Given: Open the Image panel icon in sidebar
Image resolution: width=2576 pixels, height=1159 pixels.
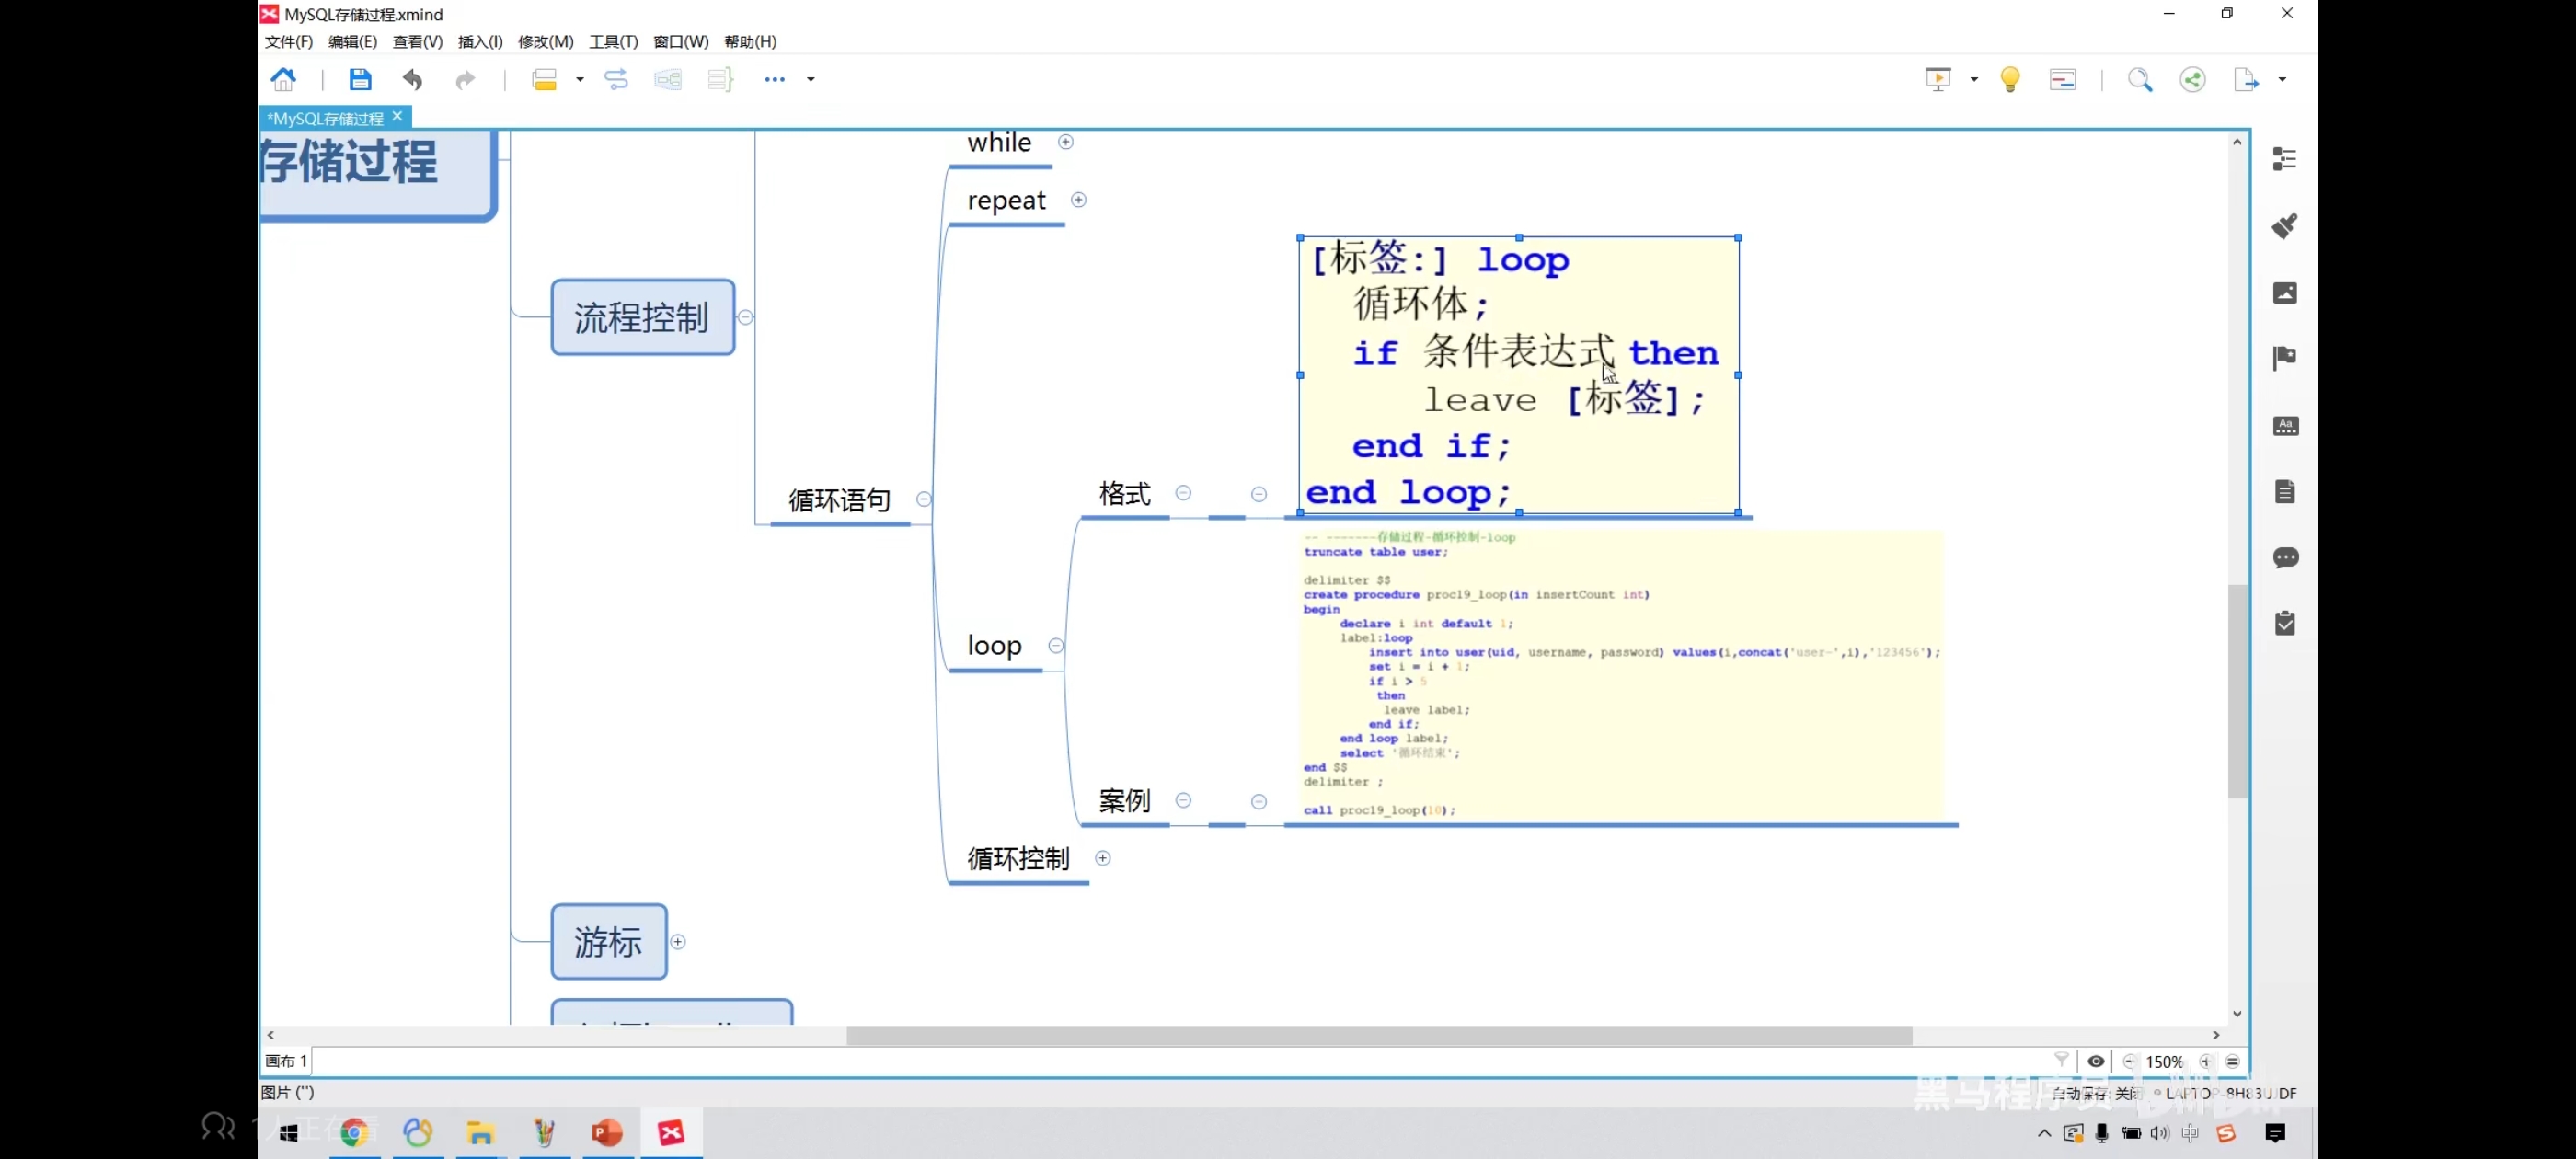Looking at the screenshot, I should [2284, 292].
